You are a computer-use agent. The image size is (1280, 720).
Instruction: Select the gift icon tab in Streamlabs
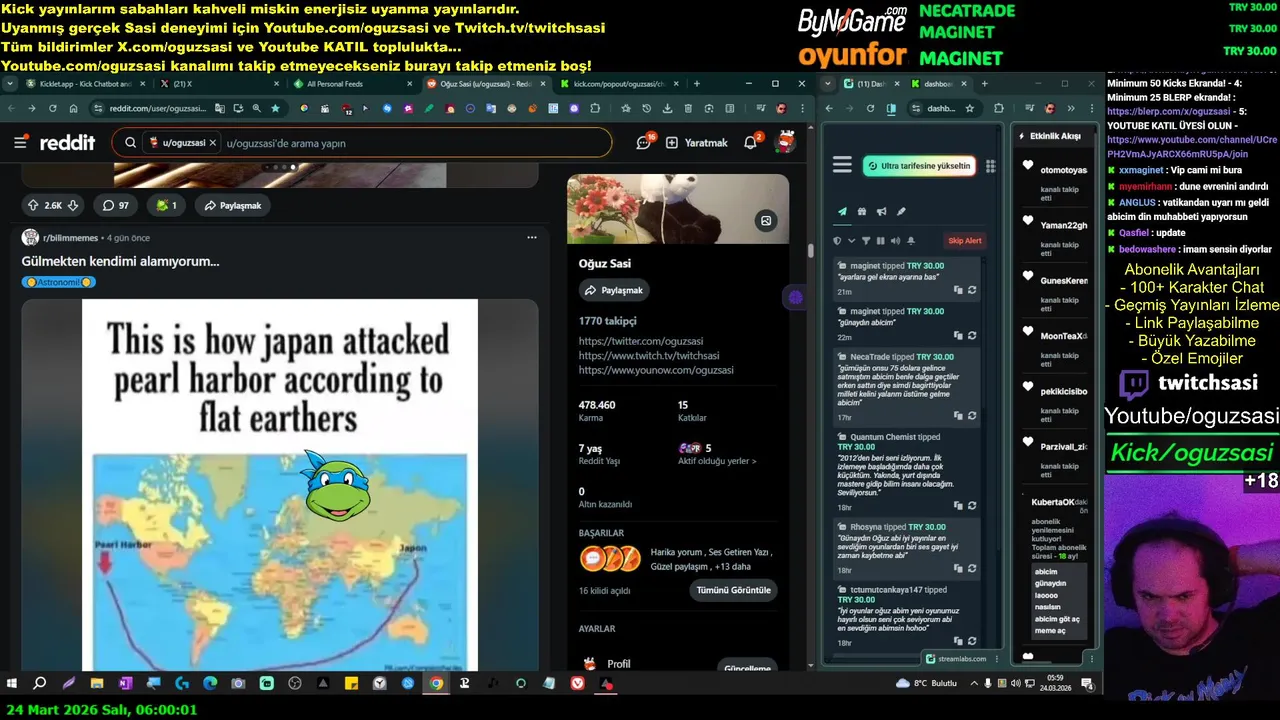(862, 211)
